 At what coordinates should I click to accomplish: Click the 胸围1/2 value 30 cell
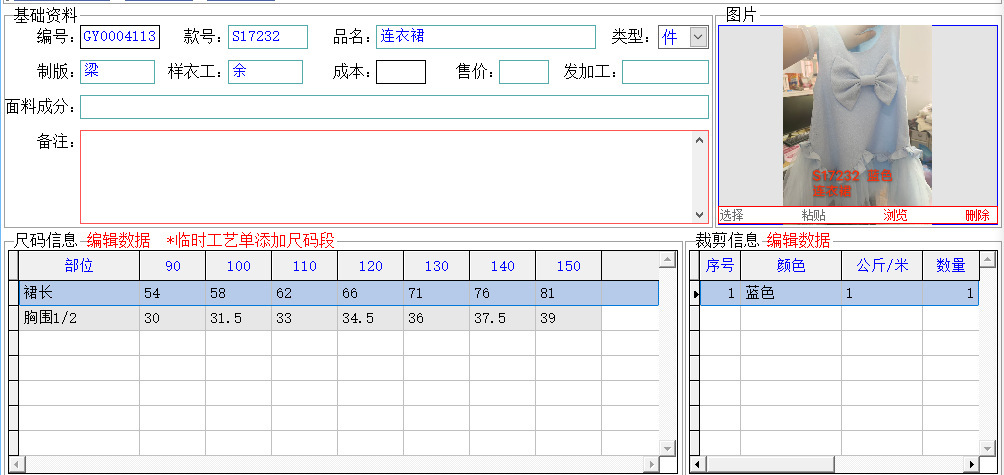[173, 318]
